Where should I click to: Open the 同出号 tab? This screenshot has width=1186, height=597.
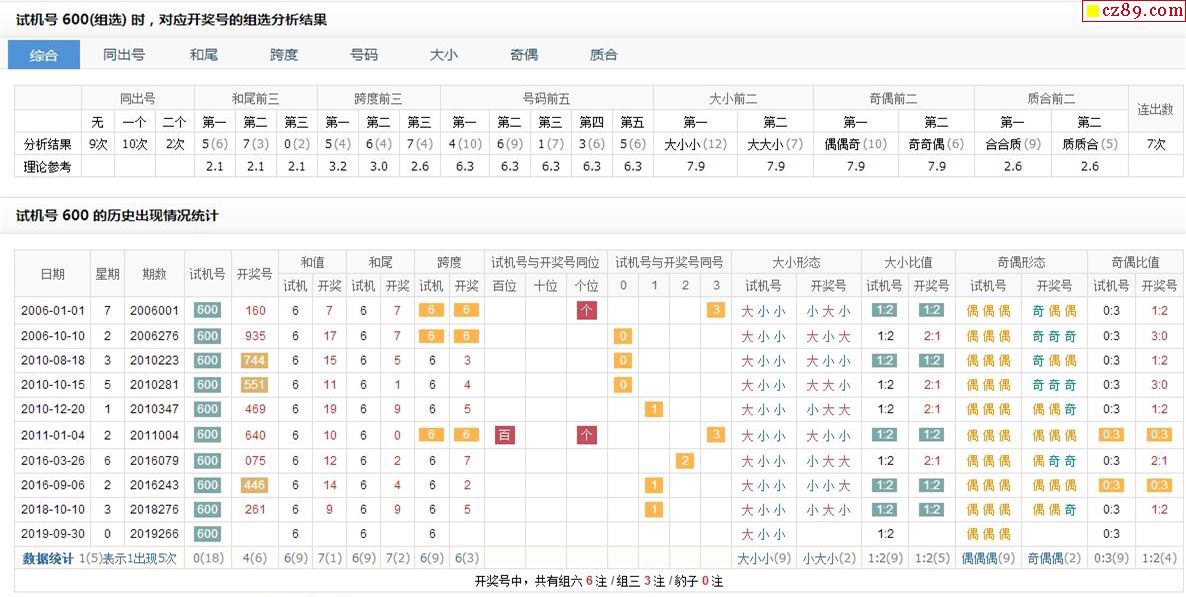[124, 54]
